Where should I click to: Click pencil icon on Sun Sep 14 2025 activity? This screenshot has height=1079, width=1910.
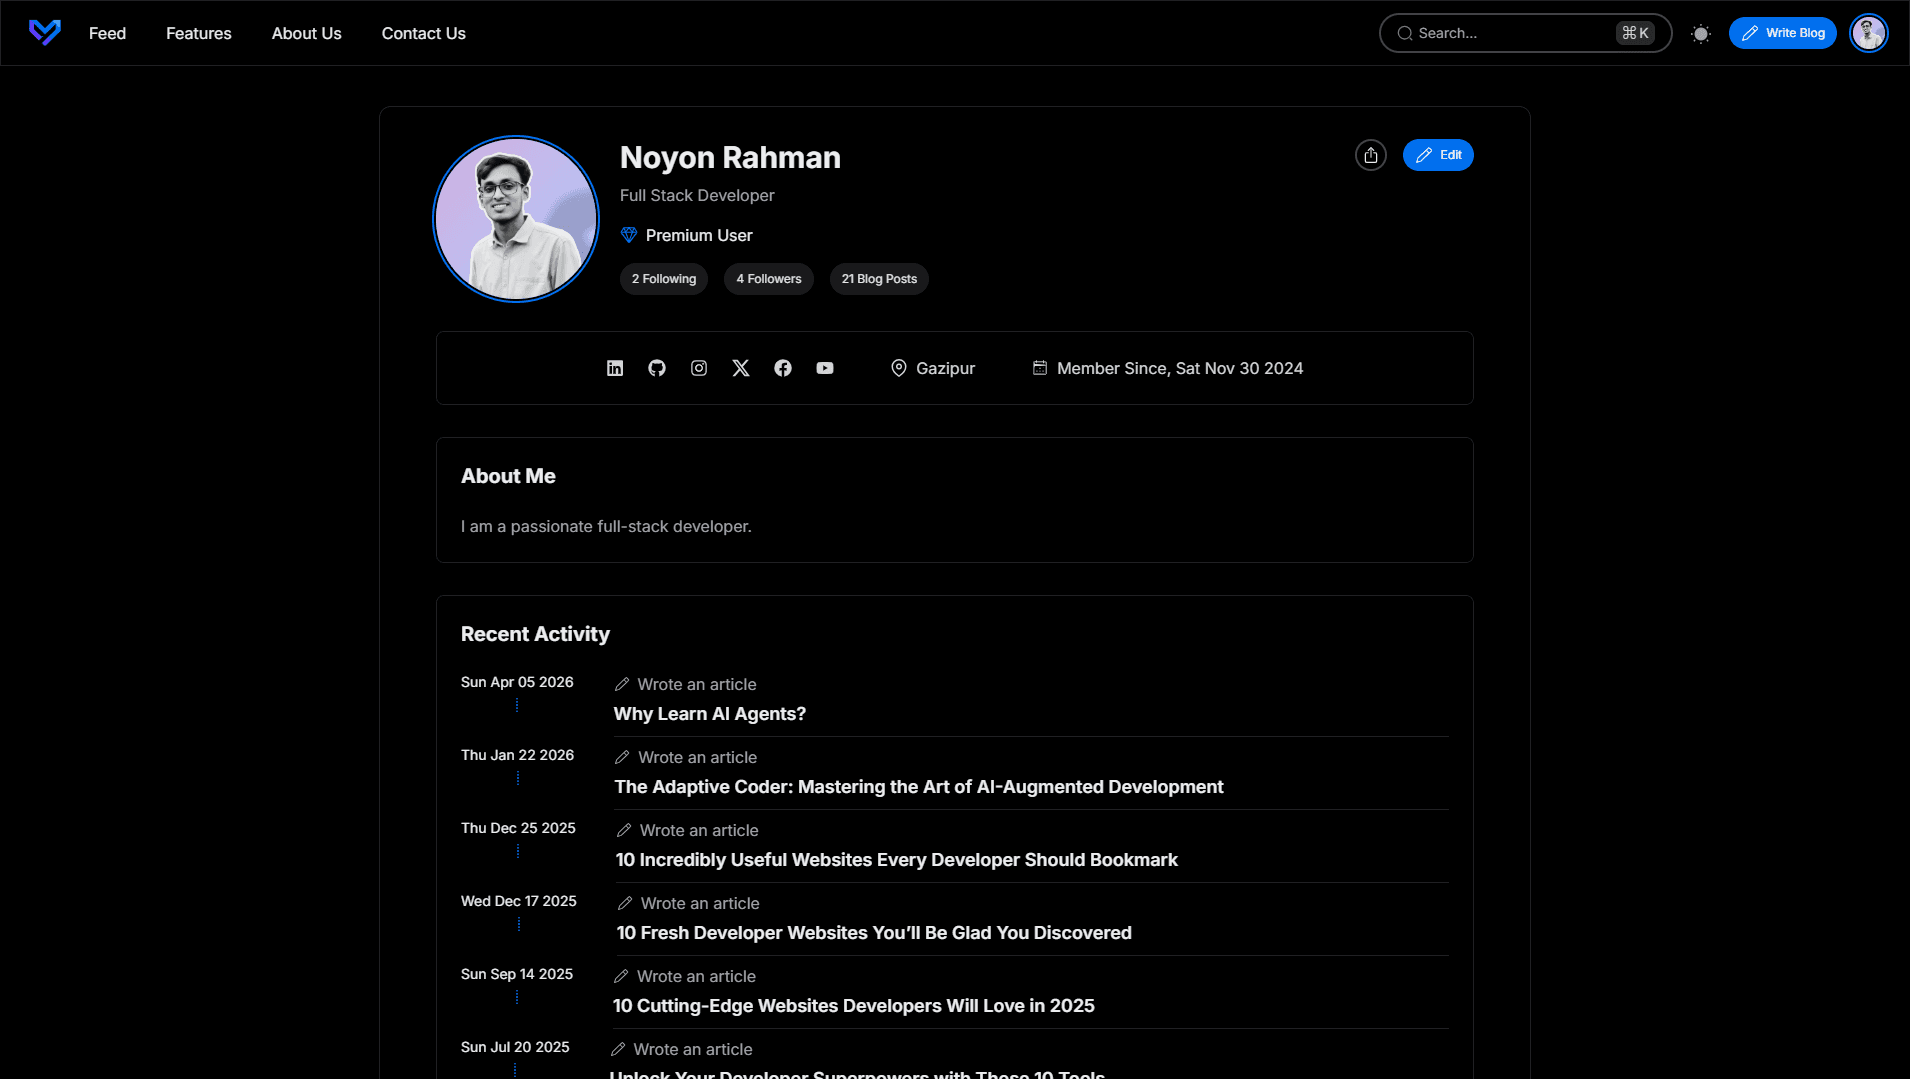tap(621, 976)
